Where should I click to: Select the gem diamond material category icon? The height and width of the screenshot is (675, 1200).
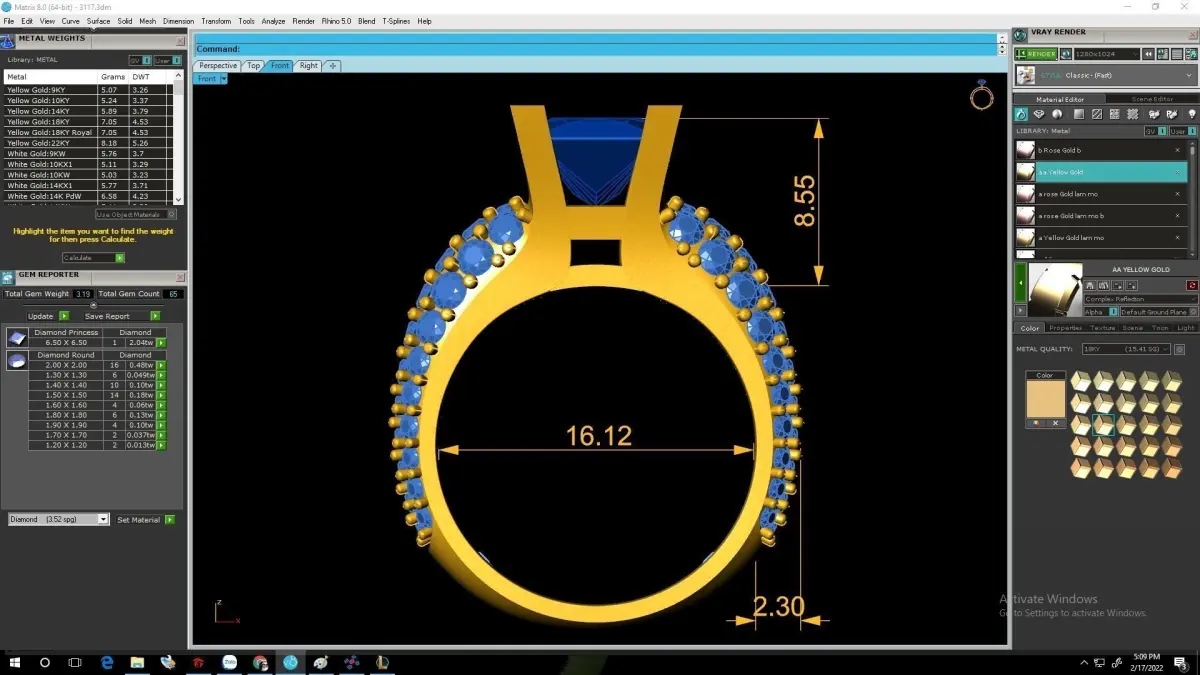[1039, 115]
